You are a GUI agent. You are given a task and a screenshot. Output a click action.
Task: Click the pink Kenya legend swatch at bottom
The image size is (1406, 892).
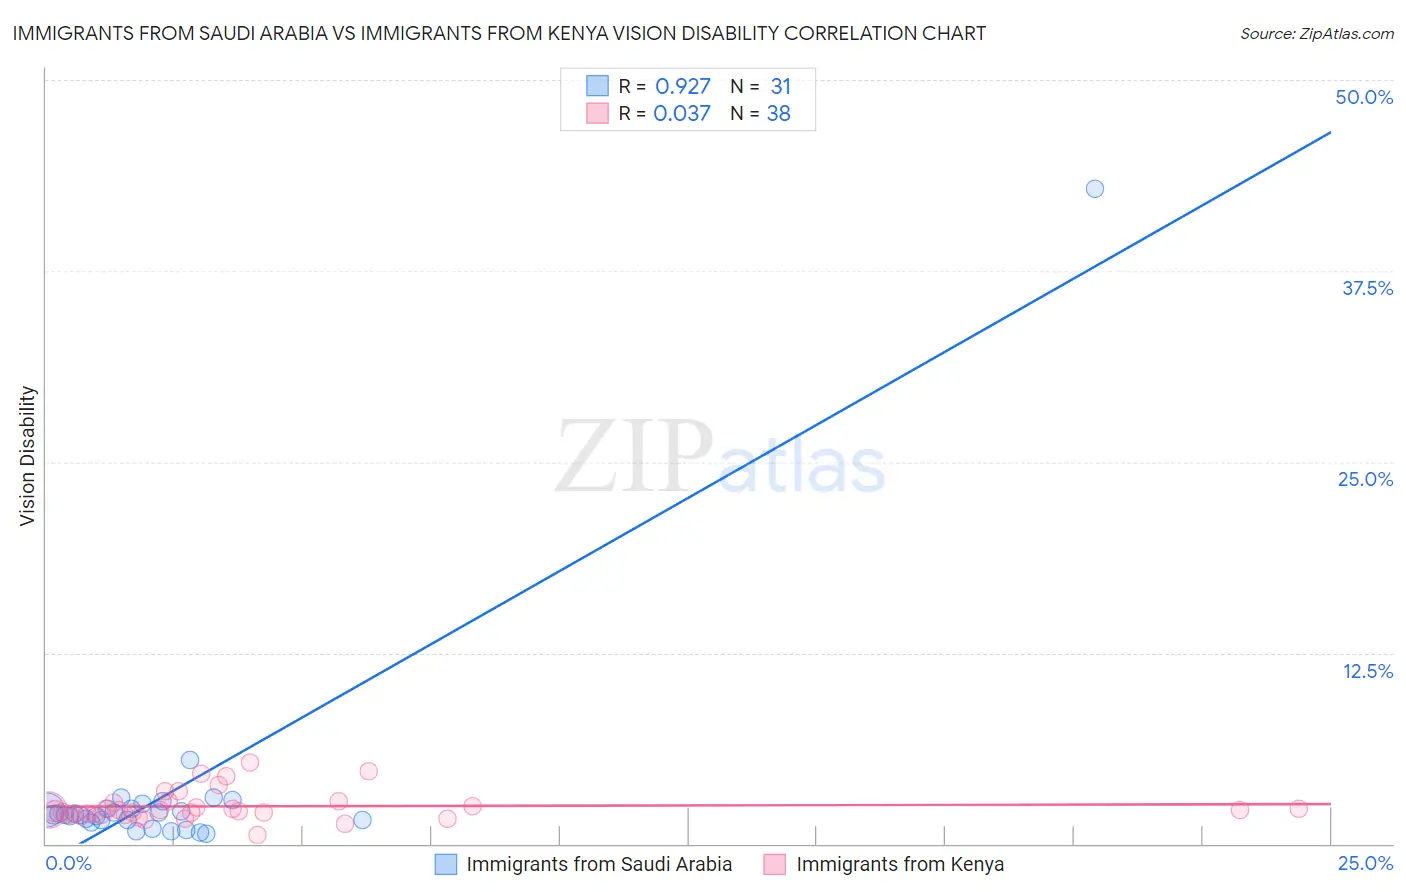(775, 864)
